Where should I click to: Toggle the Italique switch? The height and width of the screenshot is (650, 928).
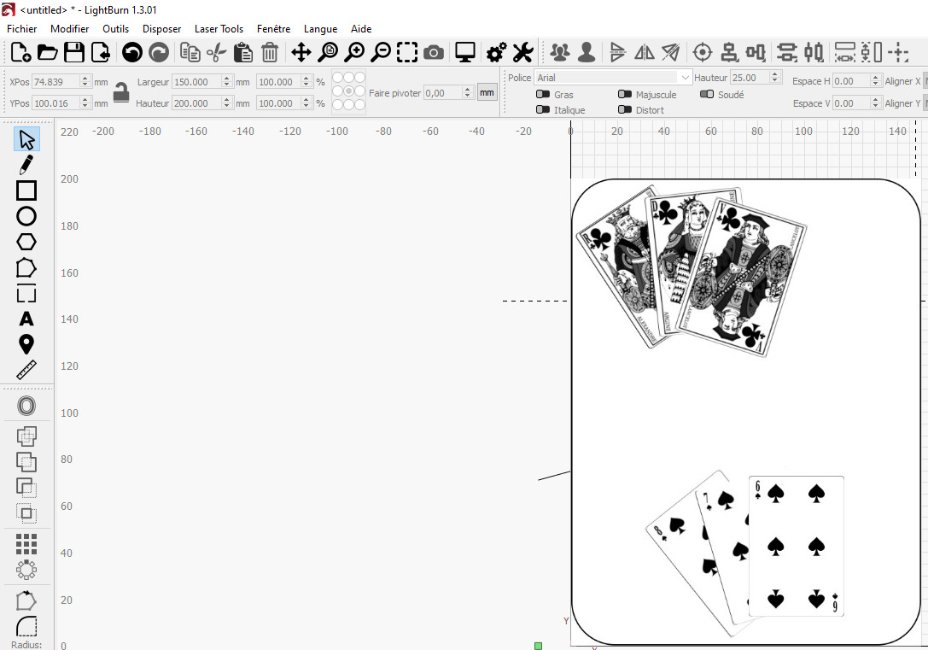coord(543,110)
